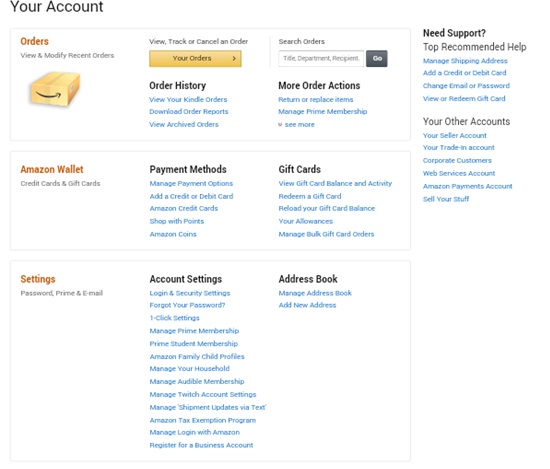The height and width of the screenshot is (469, 550).
Task: Focus the Search Orders input field
Action: pos(321,59)
